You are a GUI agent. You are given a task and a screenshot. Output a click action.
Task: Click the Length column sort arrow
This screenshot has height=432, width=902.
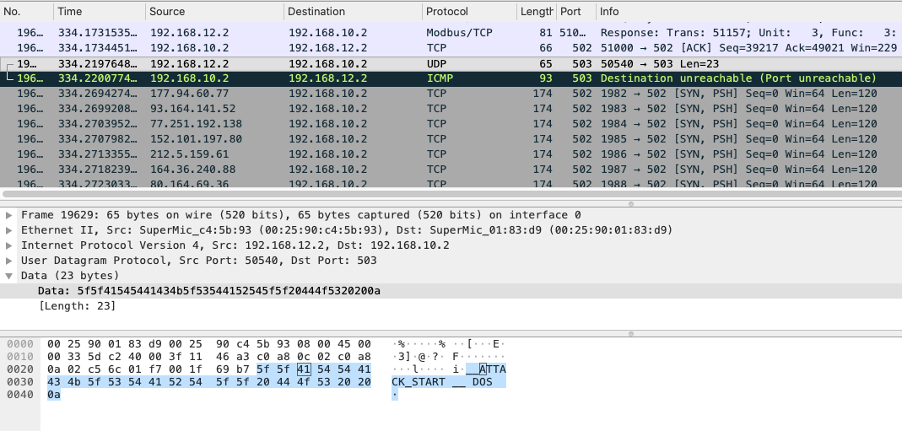click(552, 10)
